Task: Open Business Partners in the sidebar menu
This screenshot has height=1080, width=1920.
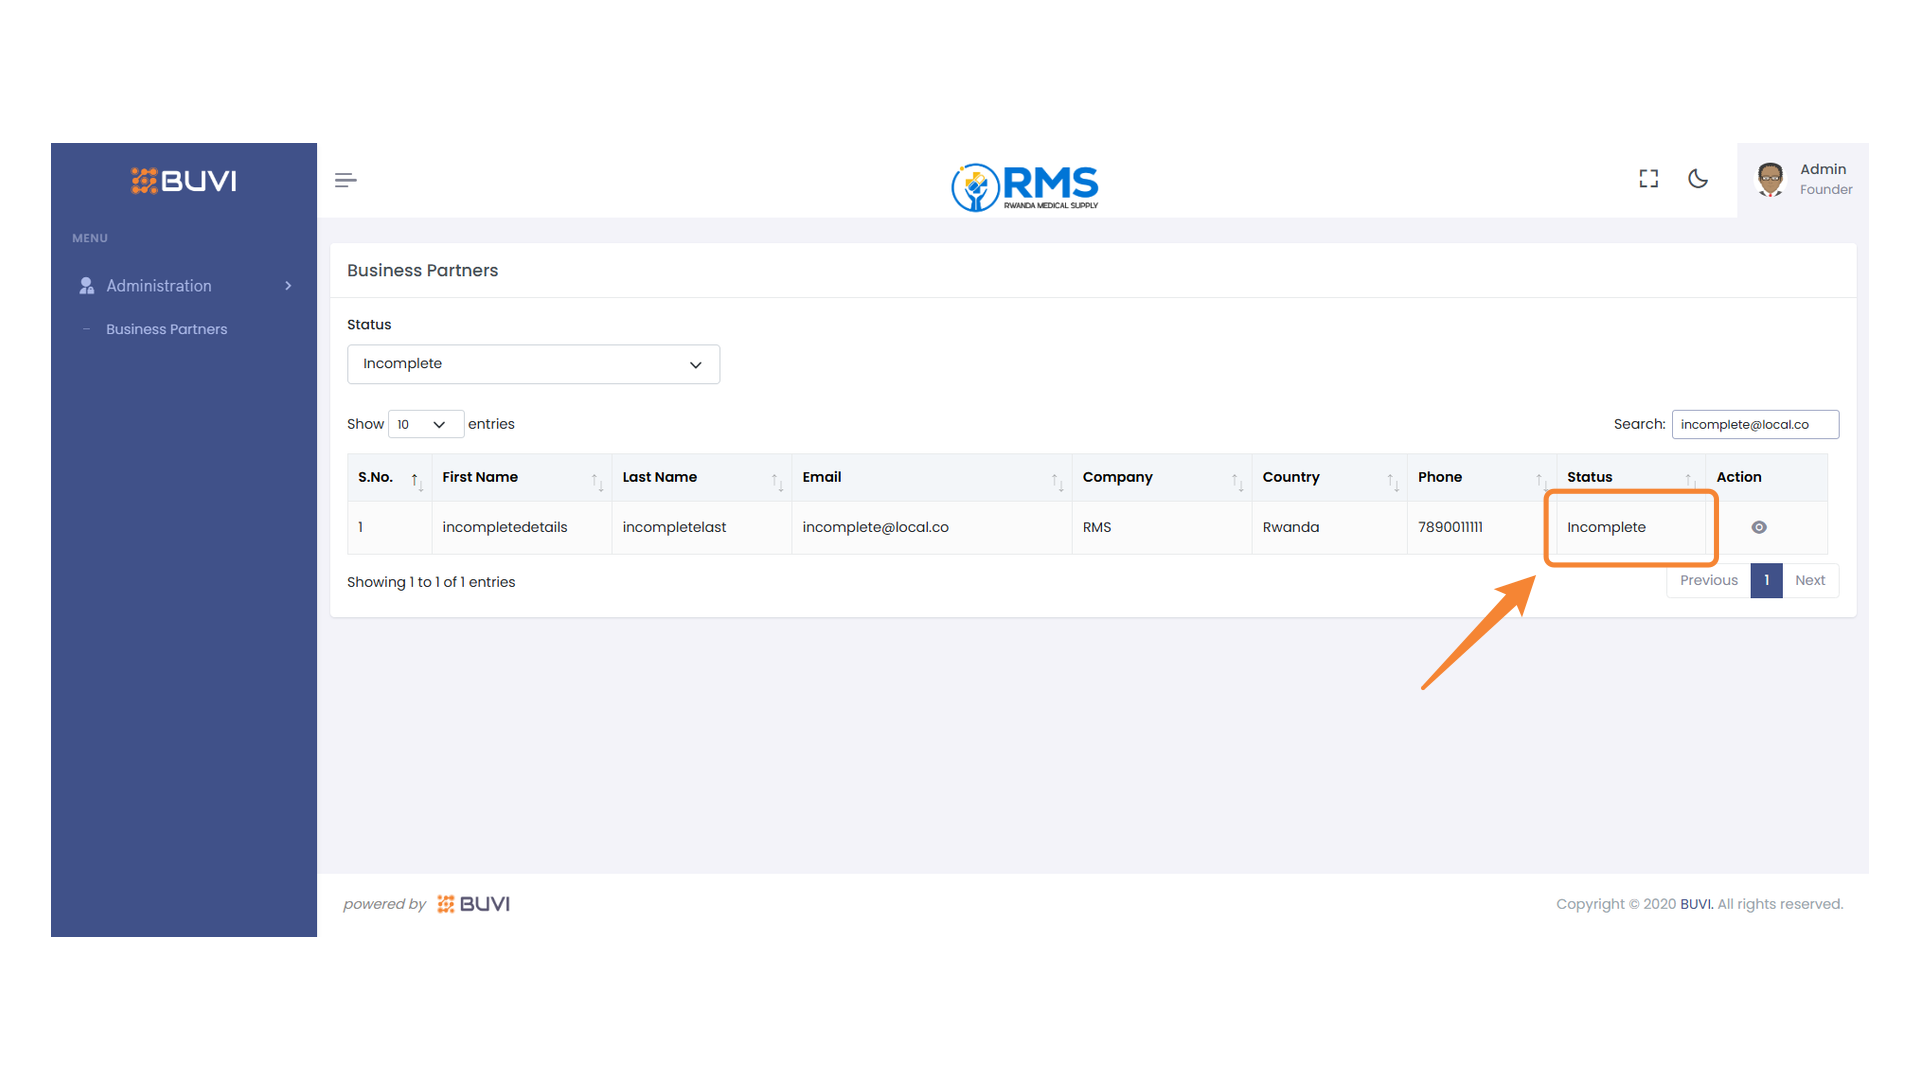Action: (x=167, y=329)
